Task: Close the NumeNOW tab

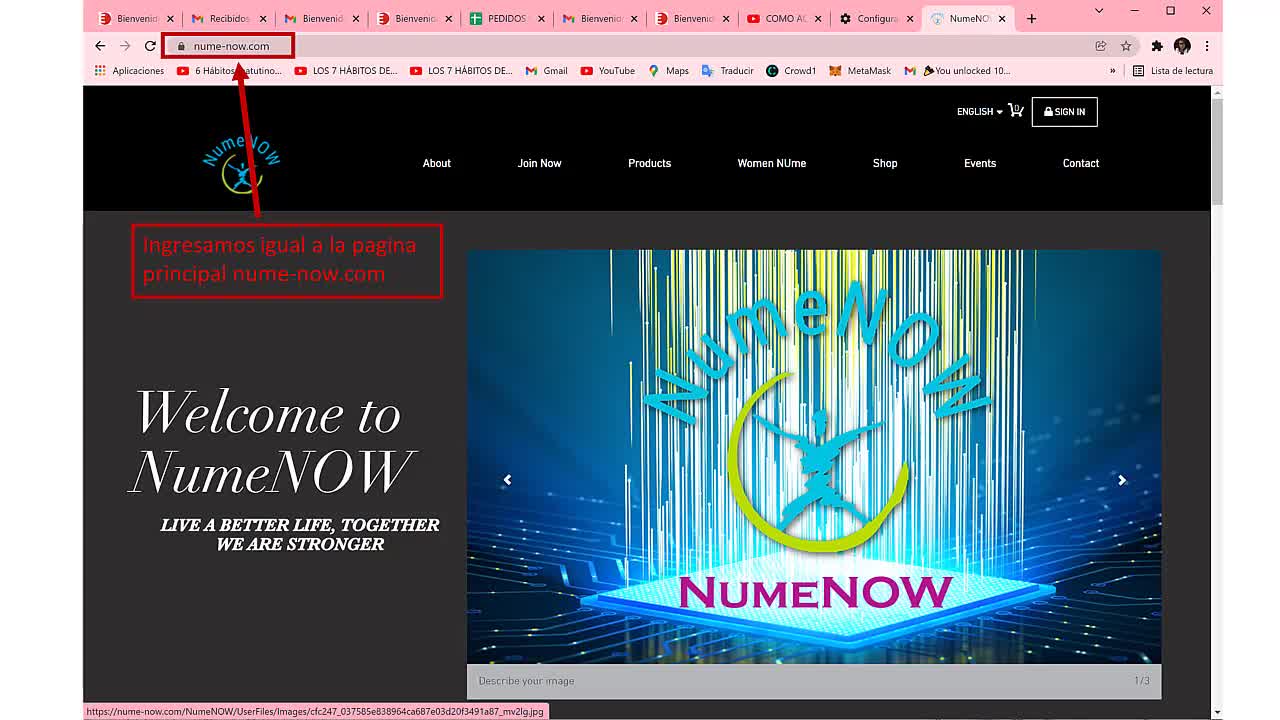Action: 1002,18
